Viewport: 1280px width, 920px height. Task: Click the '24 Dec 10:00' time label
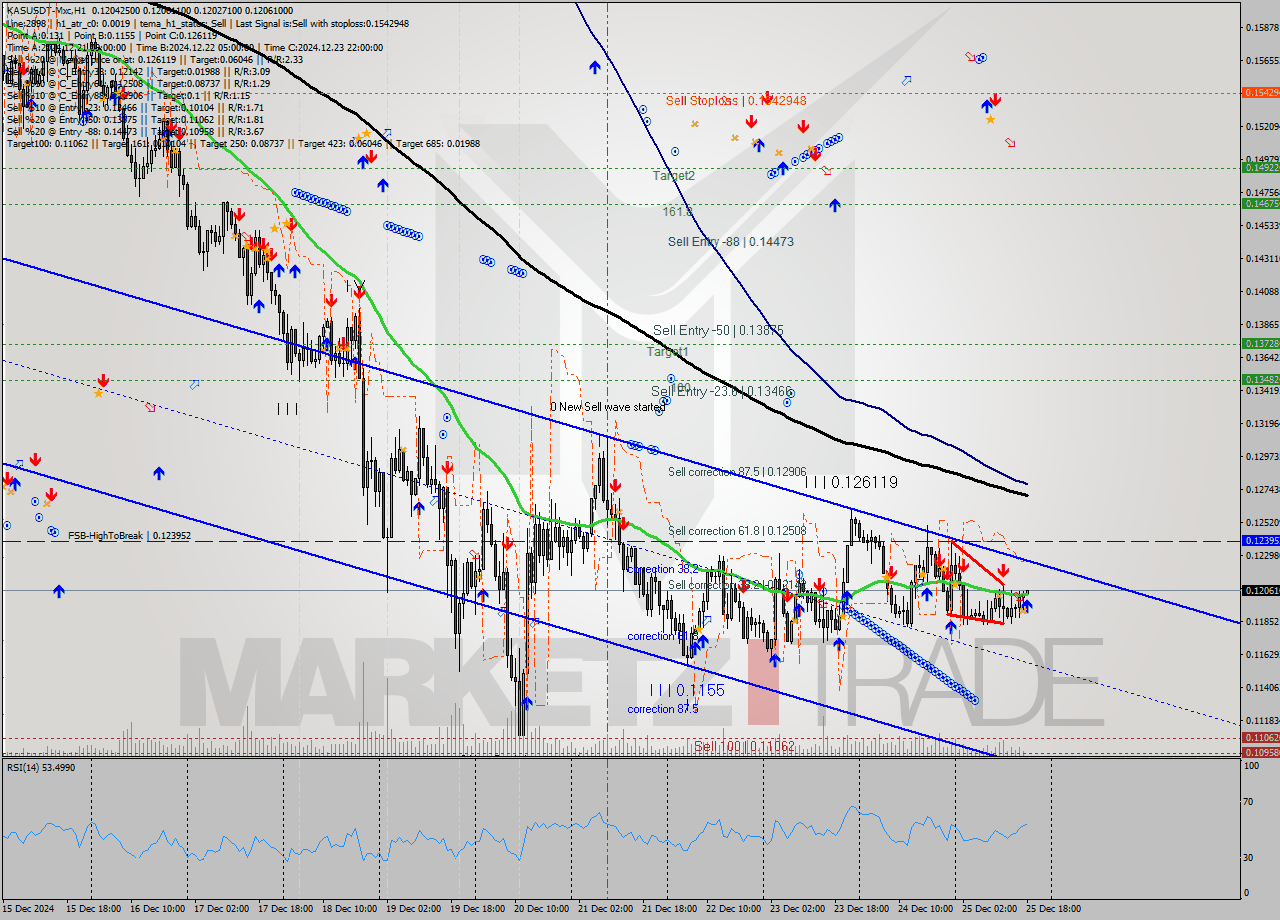click(x=925, y=908)
